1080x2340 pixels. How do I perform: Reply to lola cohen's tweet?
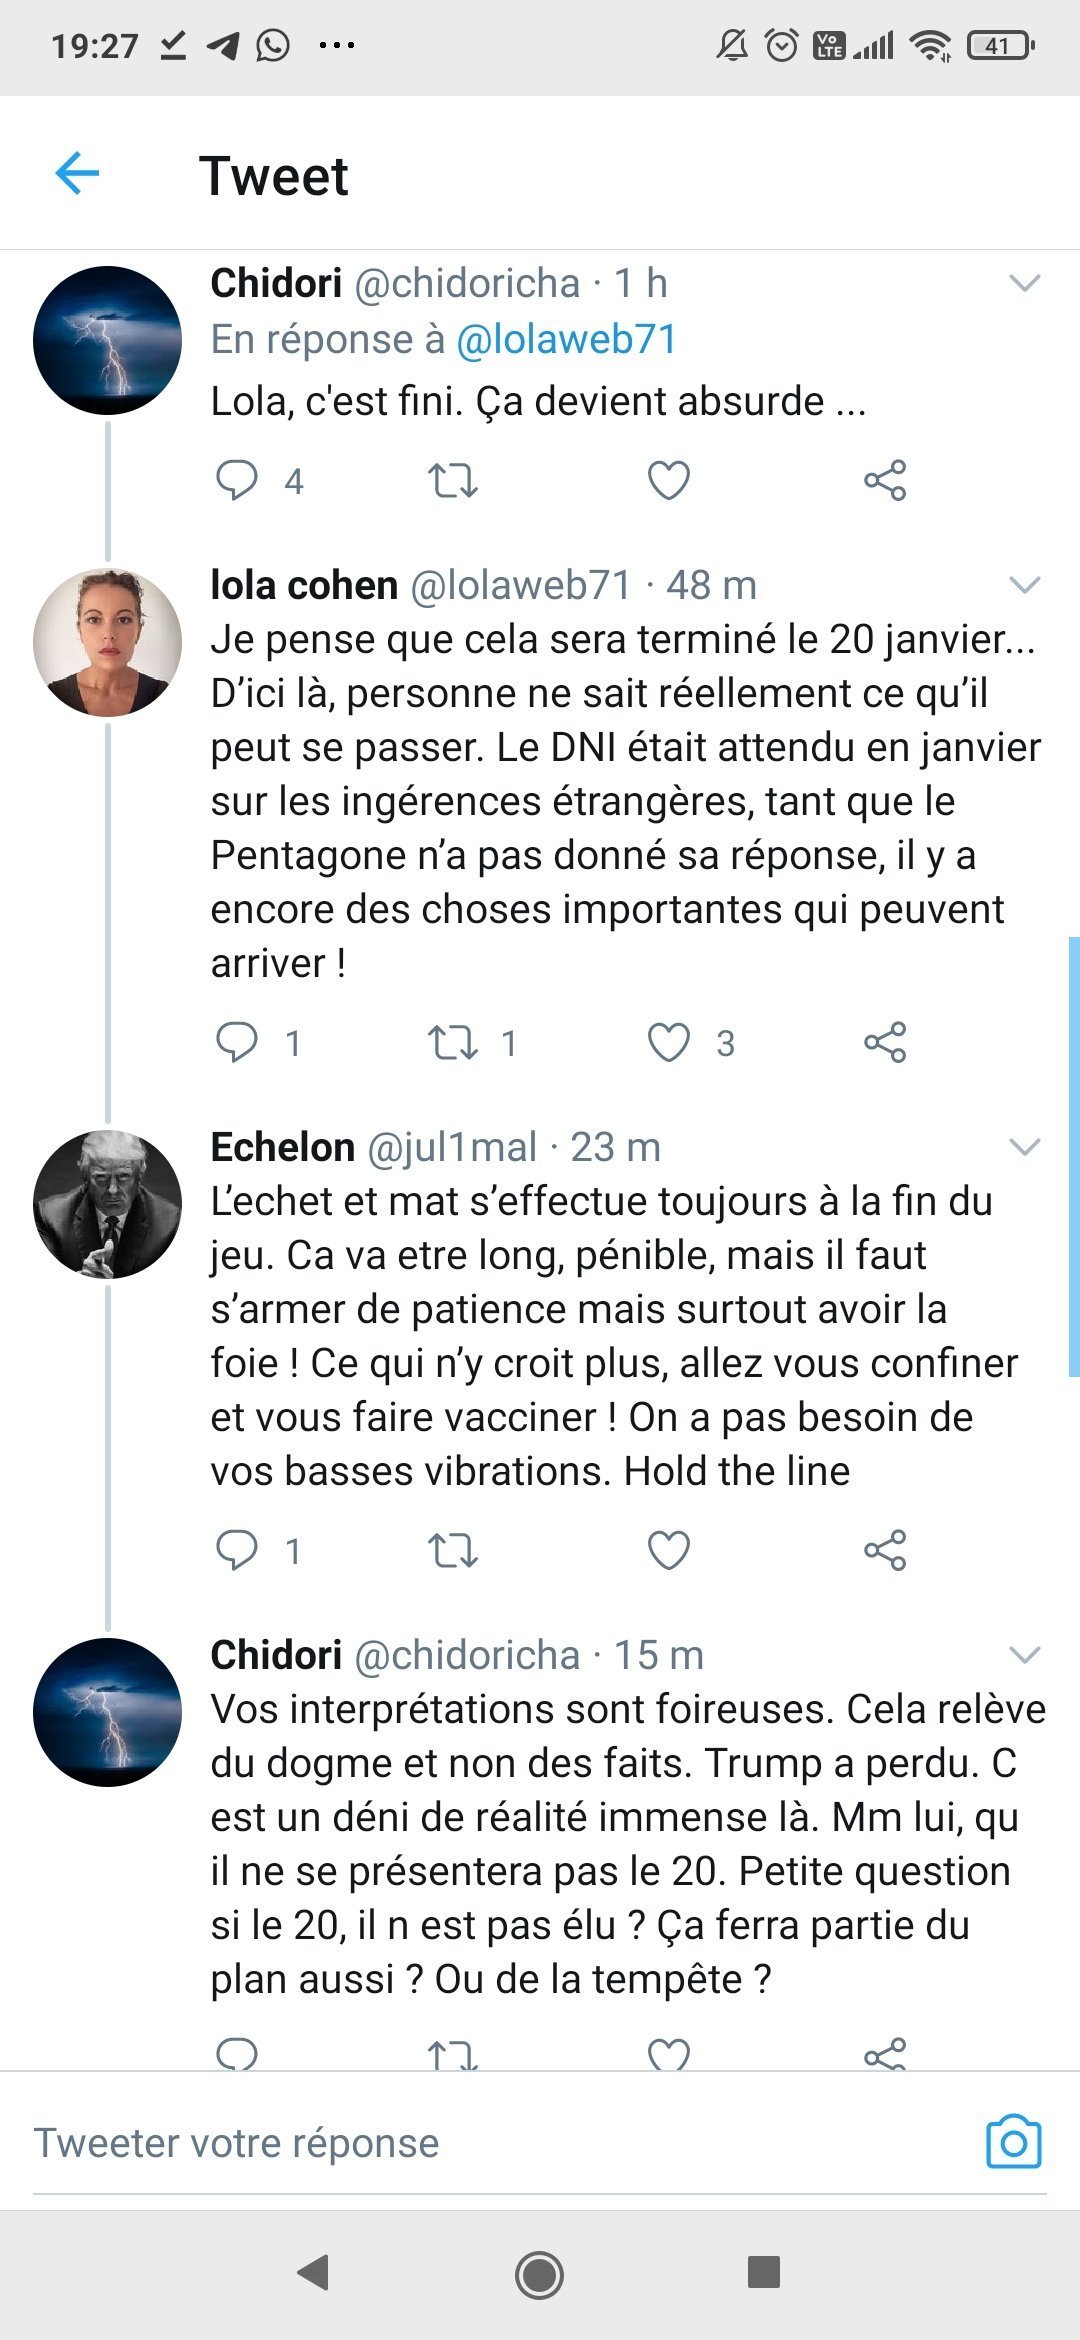click(237, 1042)
